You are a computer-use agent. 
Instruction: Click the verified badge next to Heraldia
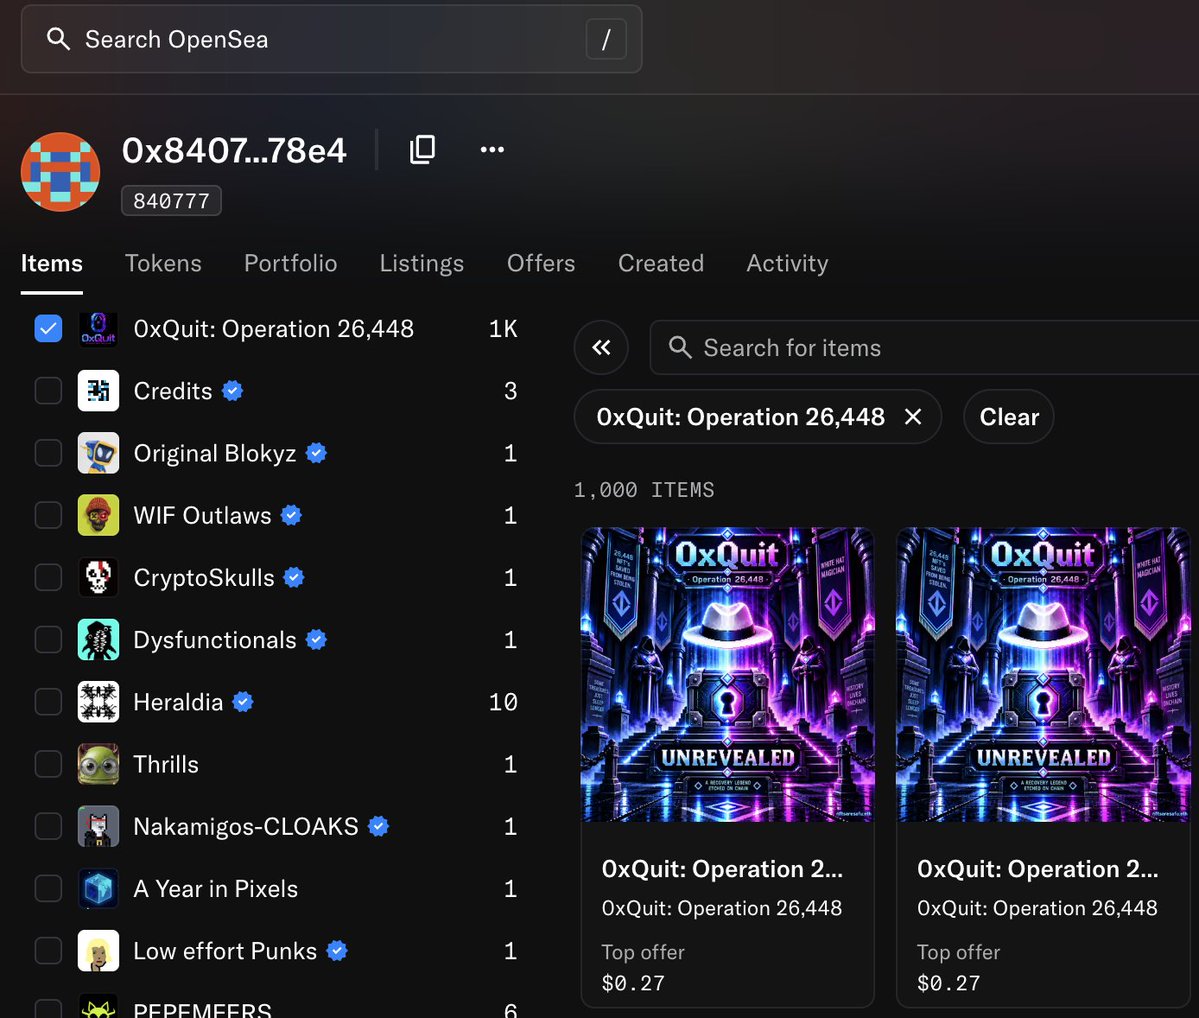tap(243, 702)
